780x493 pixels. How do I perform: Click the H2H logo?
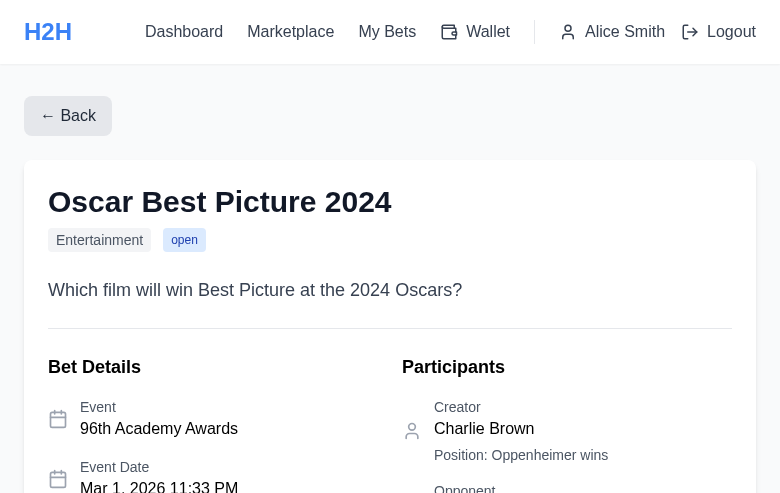tap(48, 32)
